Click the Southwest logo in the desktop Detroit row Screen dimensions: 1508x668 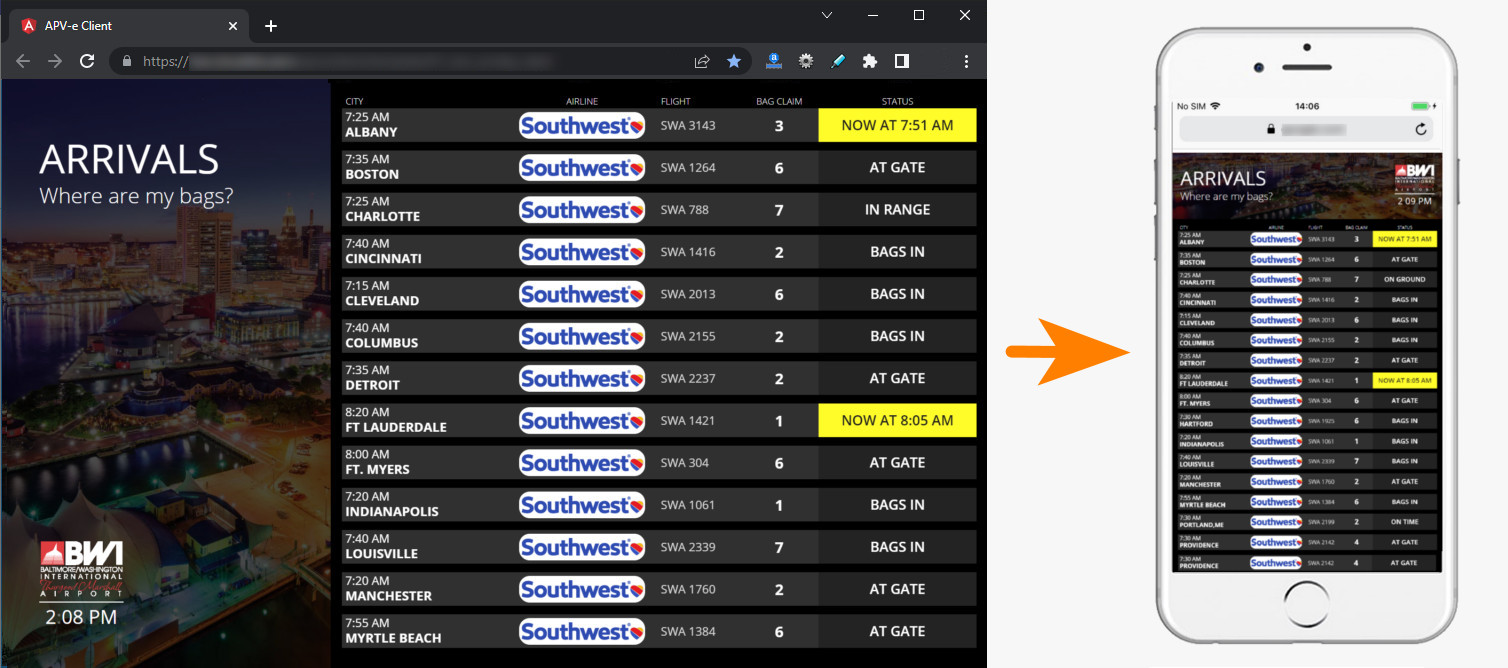coord(582,379)
